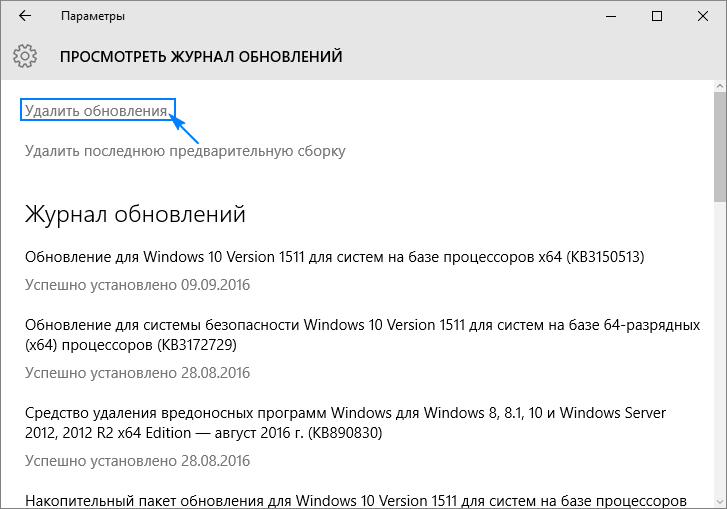This screenshot has width=727, height=509.
Task: Click the scrollbar track below the thumb
Action: (x=719, y=350)
